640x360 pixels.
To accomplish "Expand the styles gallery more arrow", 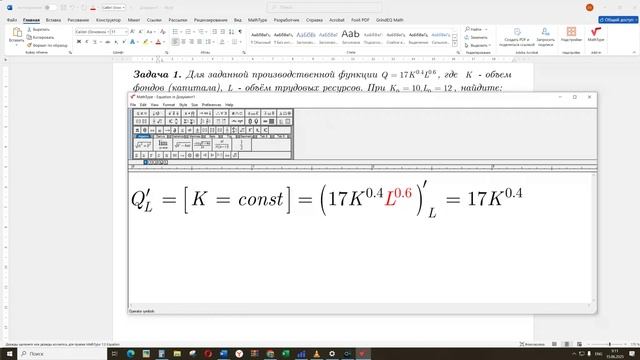I will [x=455, y=44].
